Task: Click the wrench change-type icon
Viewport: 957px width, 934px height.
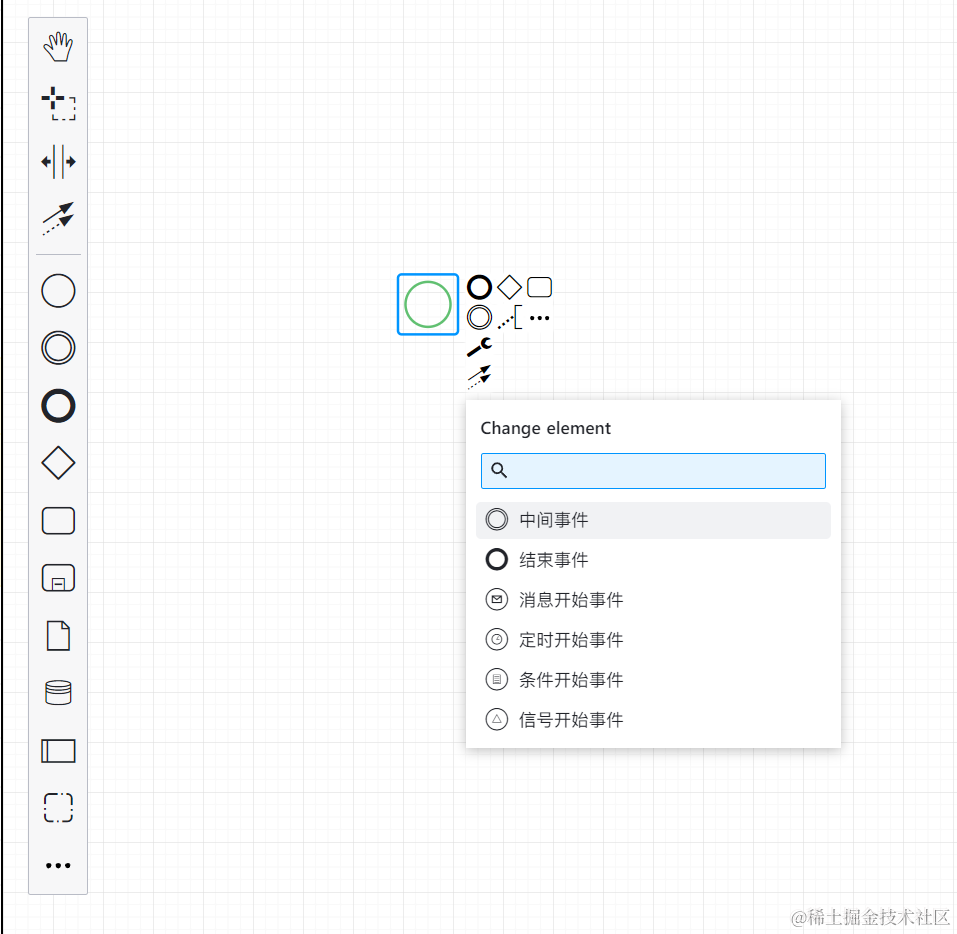Action: click(479, 347)
